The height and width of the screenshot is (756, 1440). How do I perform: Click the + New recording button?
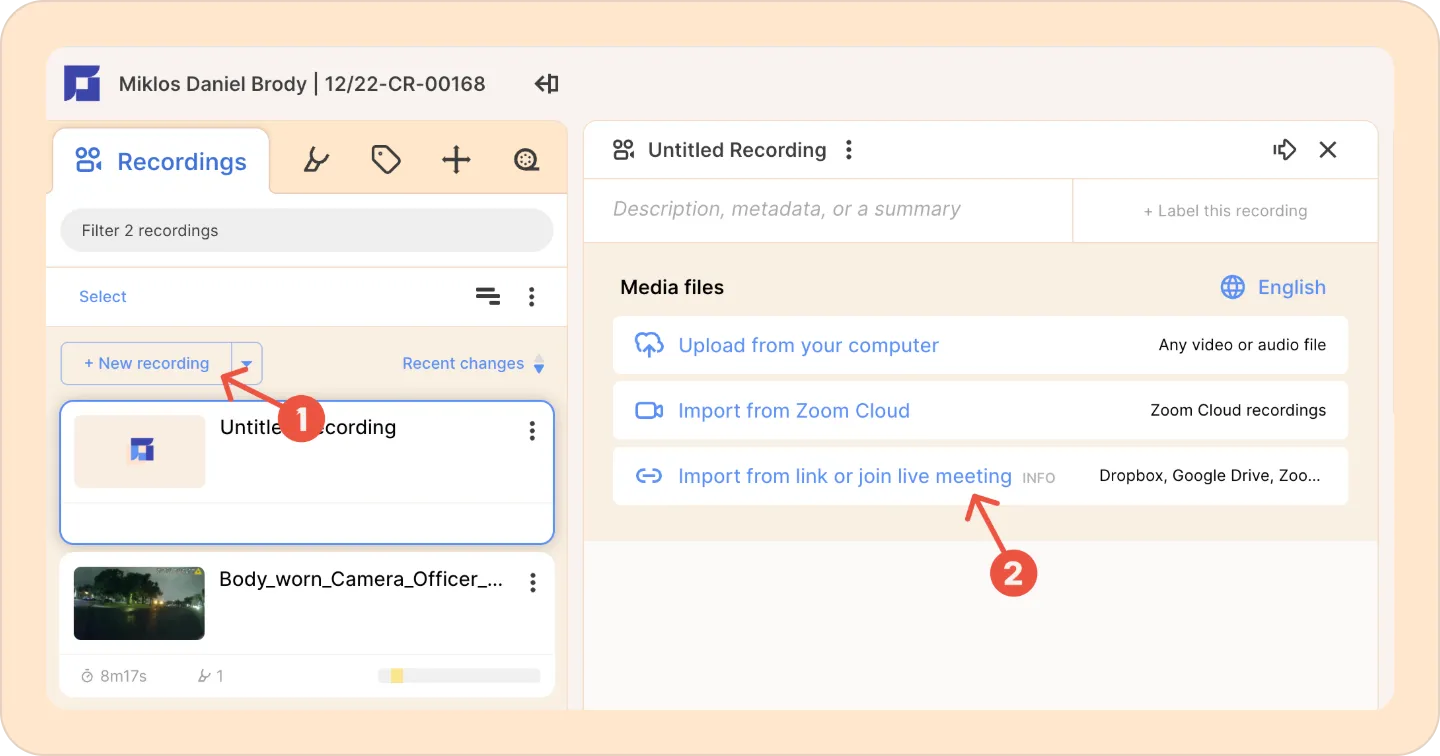(147, 364)
